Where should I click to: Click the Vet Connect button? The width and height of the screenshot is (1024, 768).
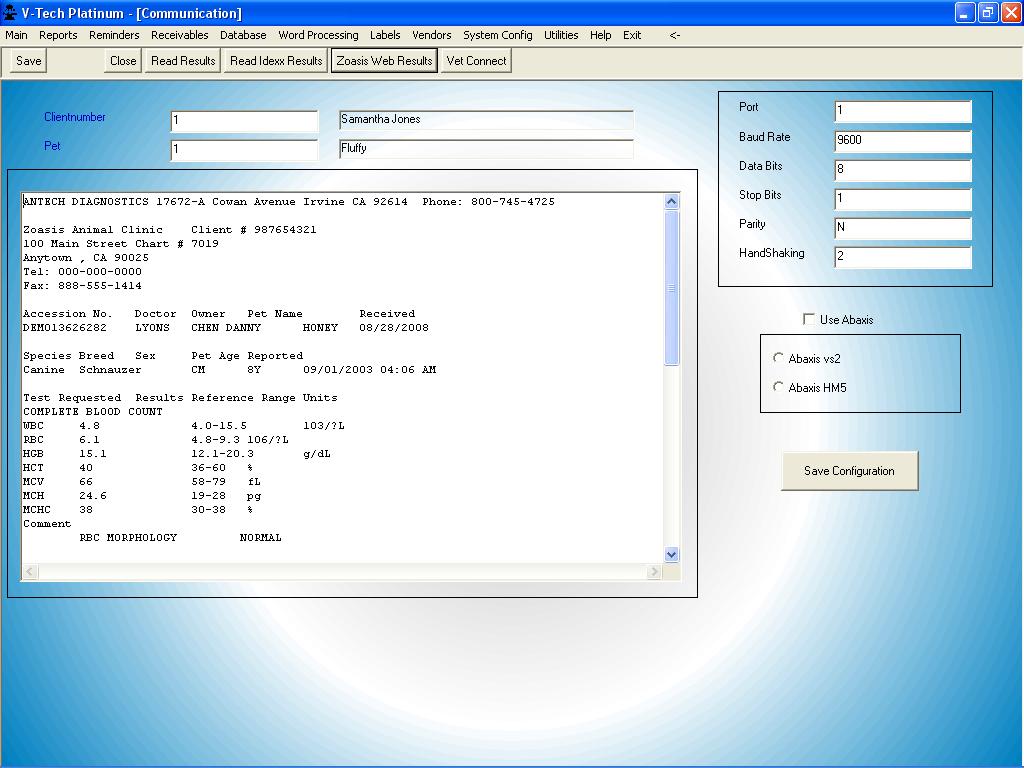(x=476, y=61)
